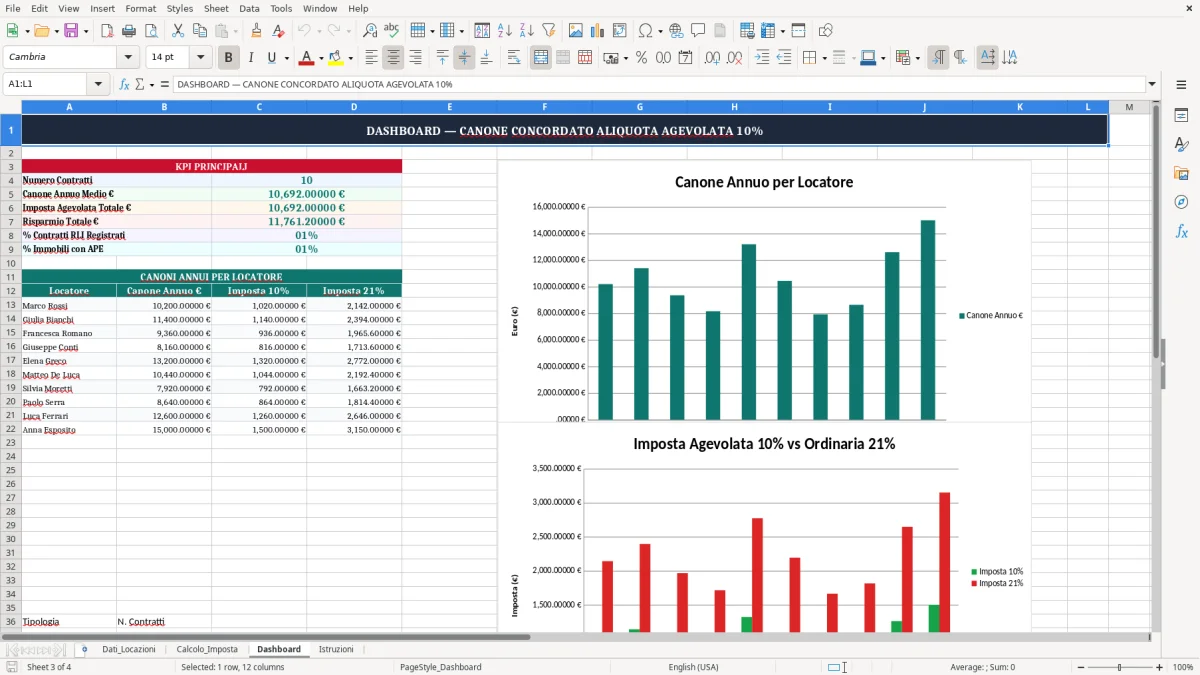Insert hyperlink icon
1200x675 pixels.
(676, 31)
